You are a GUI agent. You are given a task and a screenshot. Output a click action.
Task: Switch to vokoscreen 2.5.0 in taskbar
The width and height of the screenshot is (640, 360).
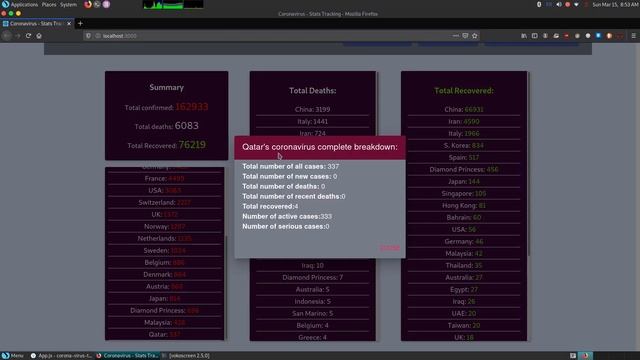click(186, 356)
